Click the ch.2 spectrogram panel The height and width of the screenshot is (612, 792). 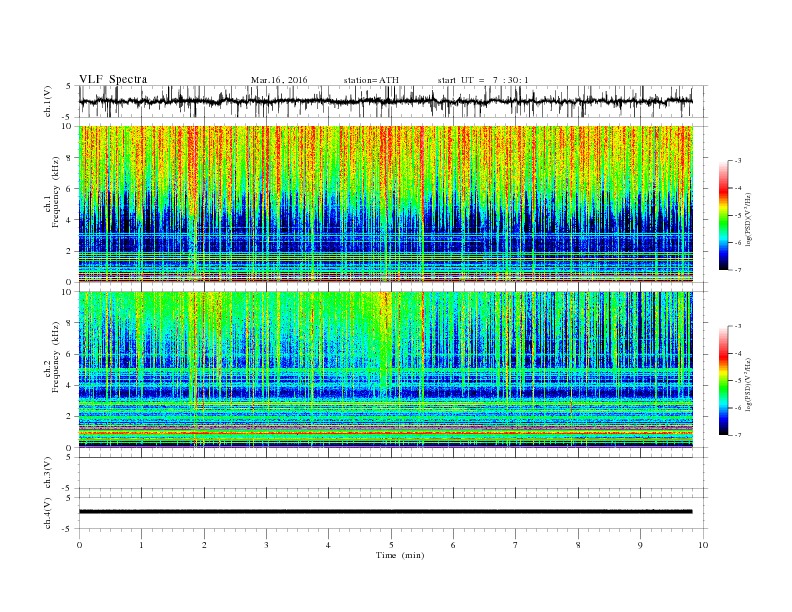click(x=386, y=370)
